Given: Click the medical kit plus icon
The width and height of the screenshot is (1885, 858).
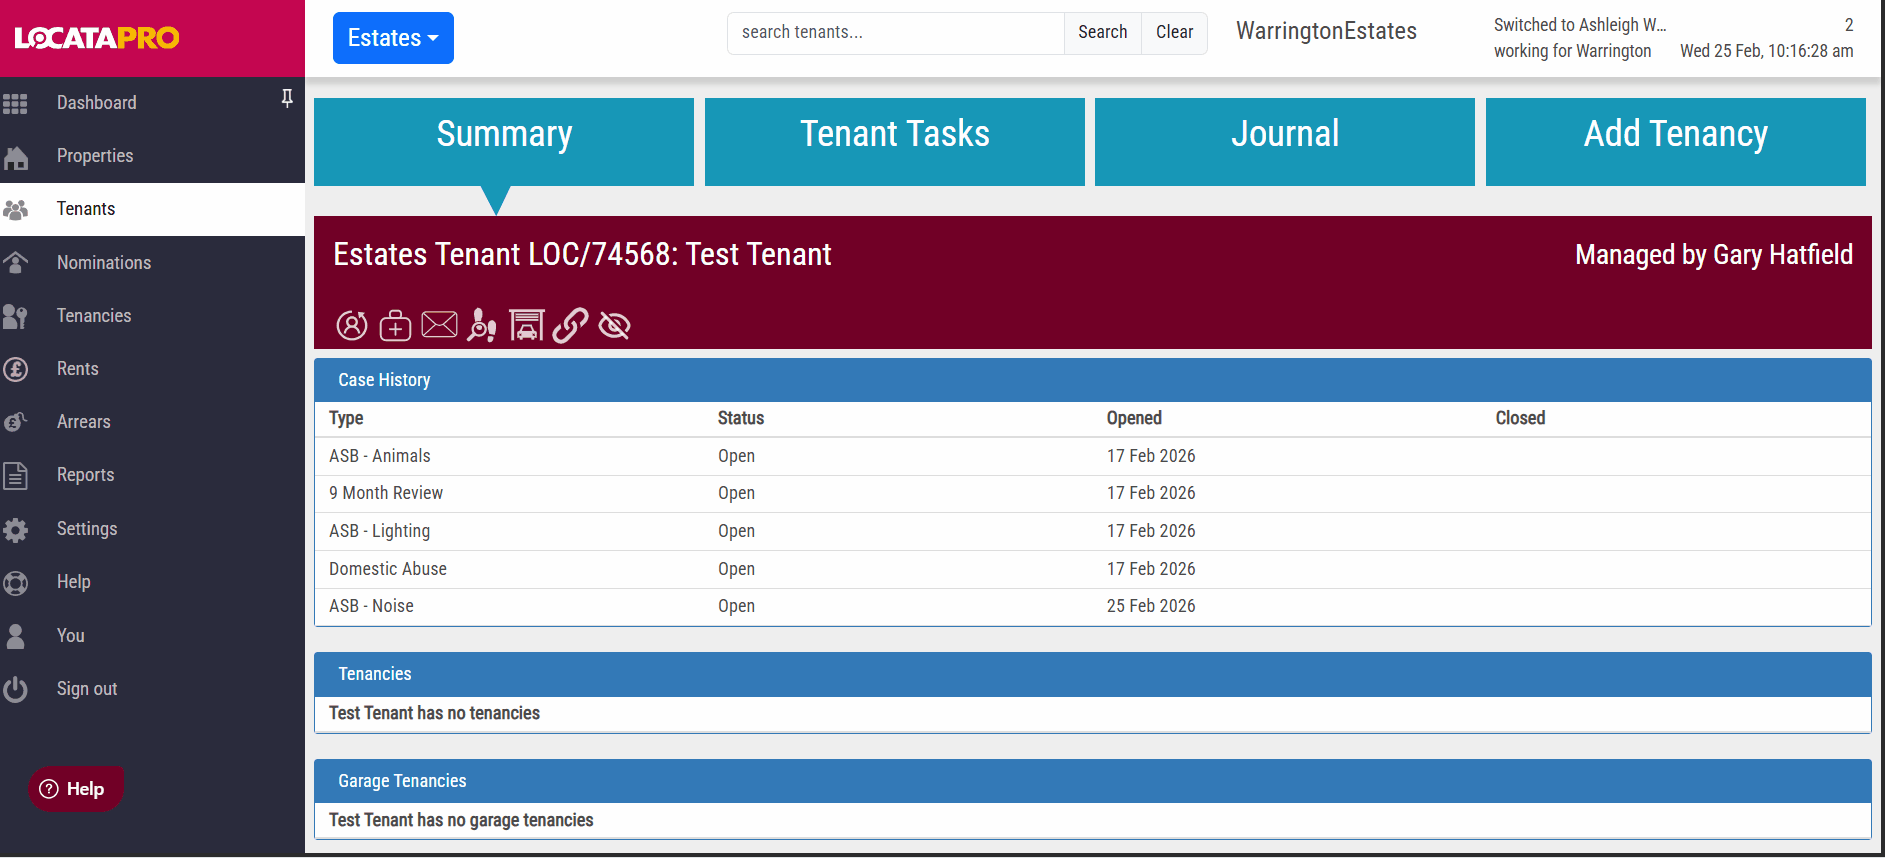Looking at the screenshot, I should [395, 325].
